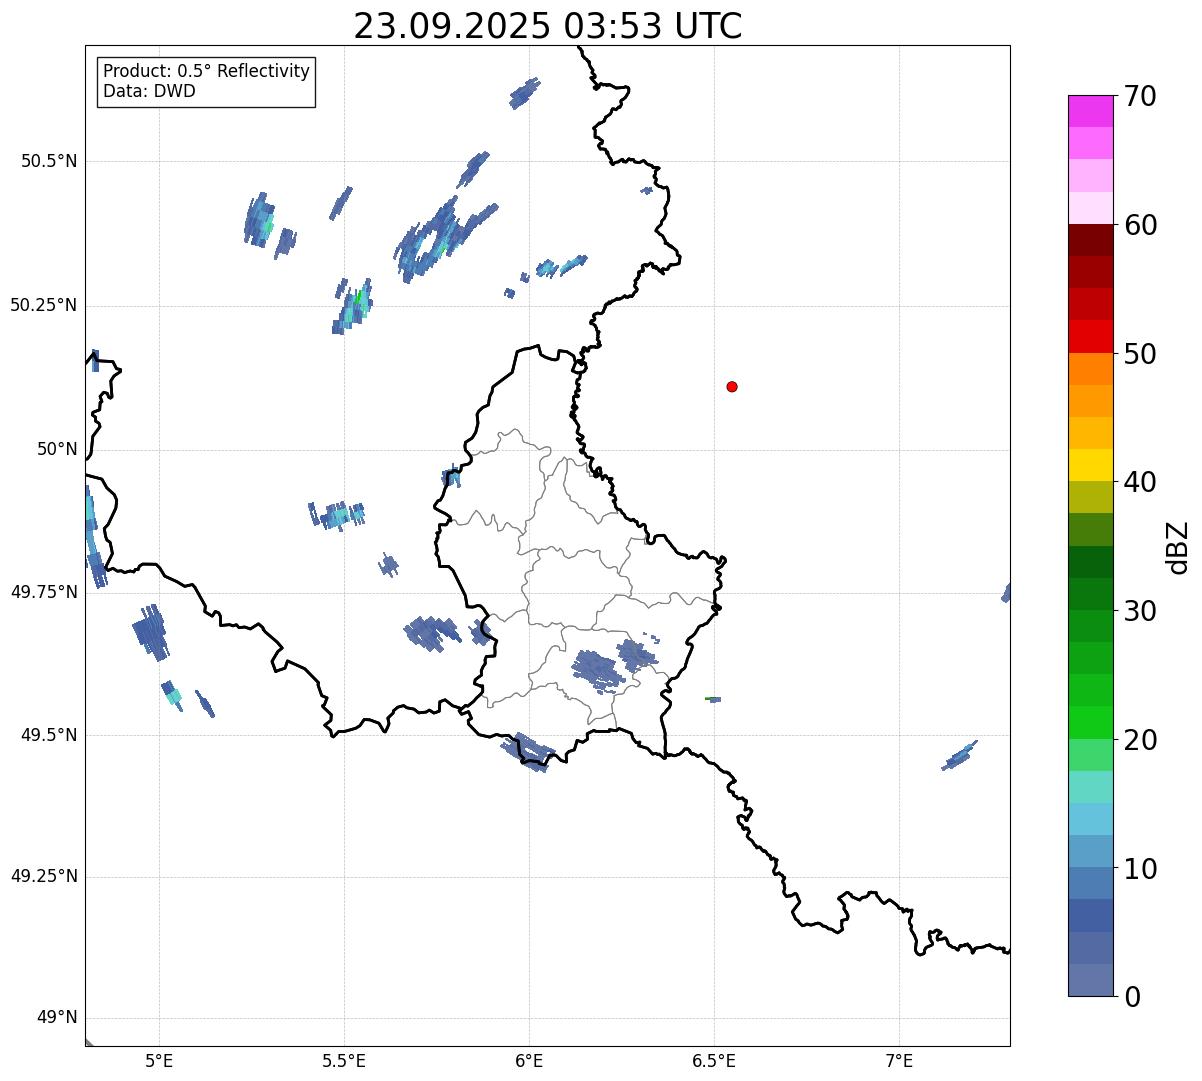Image resolution: width=1202 pixels, height=1081 pixels.
Task: Click the 70 colorbar tick label
Action: 1140,97
